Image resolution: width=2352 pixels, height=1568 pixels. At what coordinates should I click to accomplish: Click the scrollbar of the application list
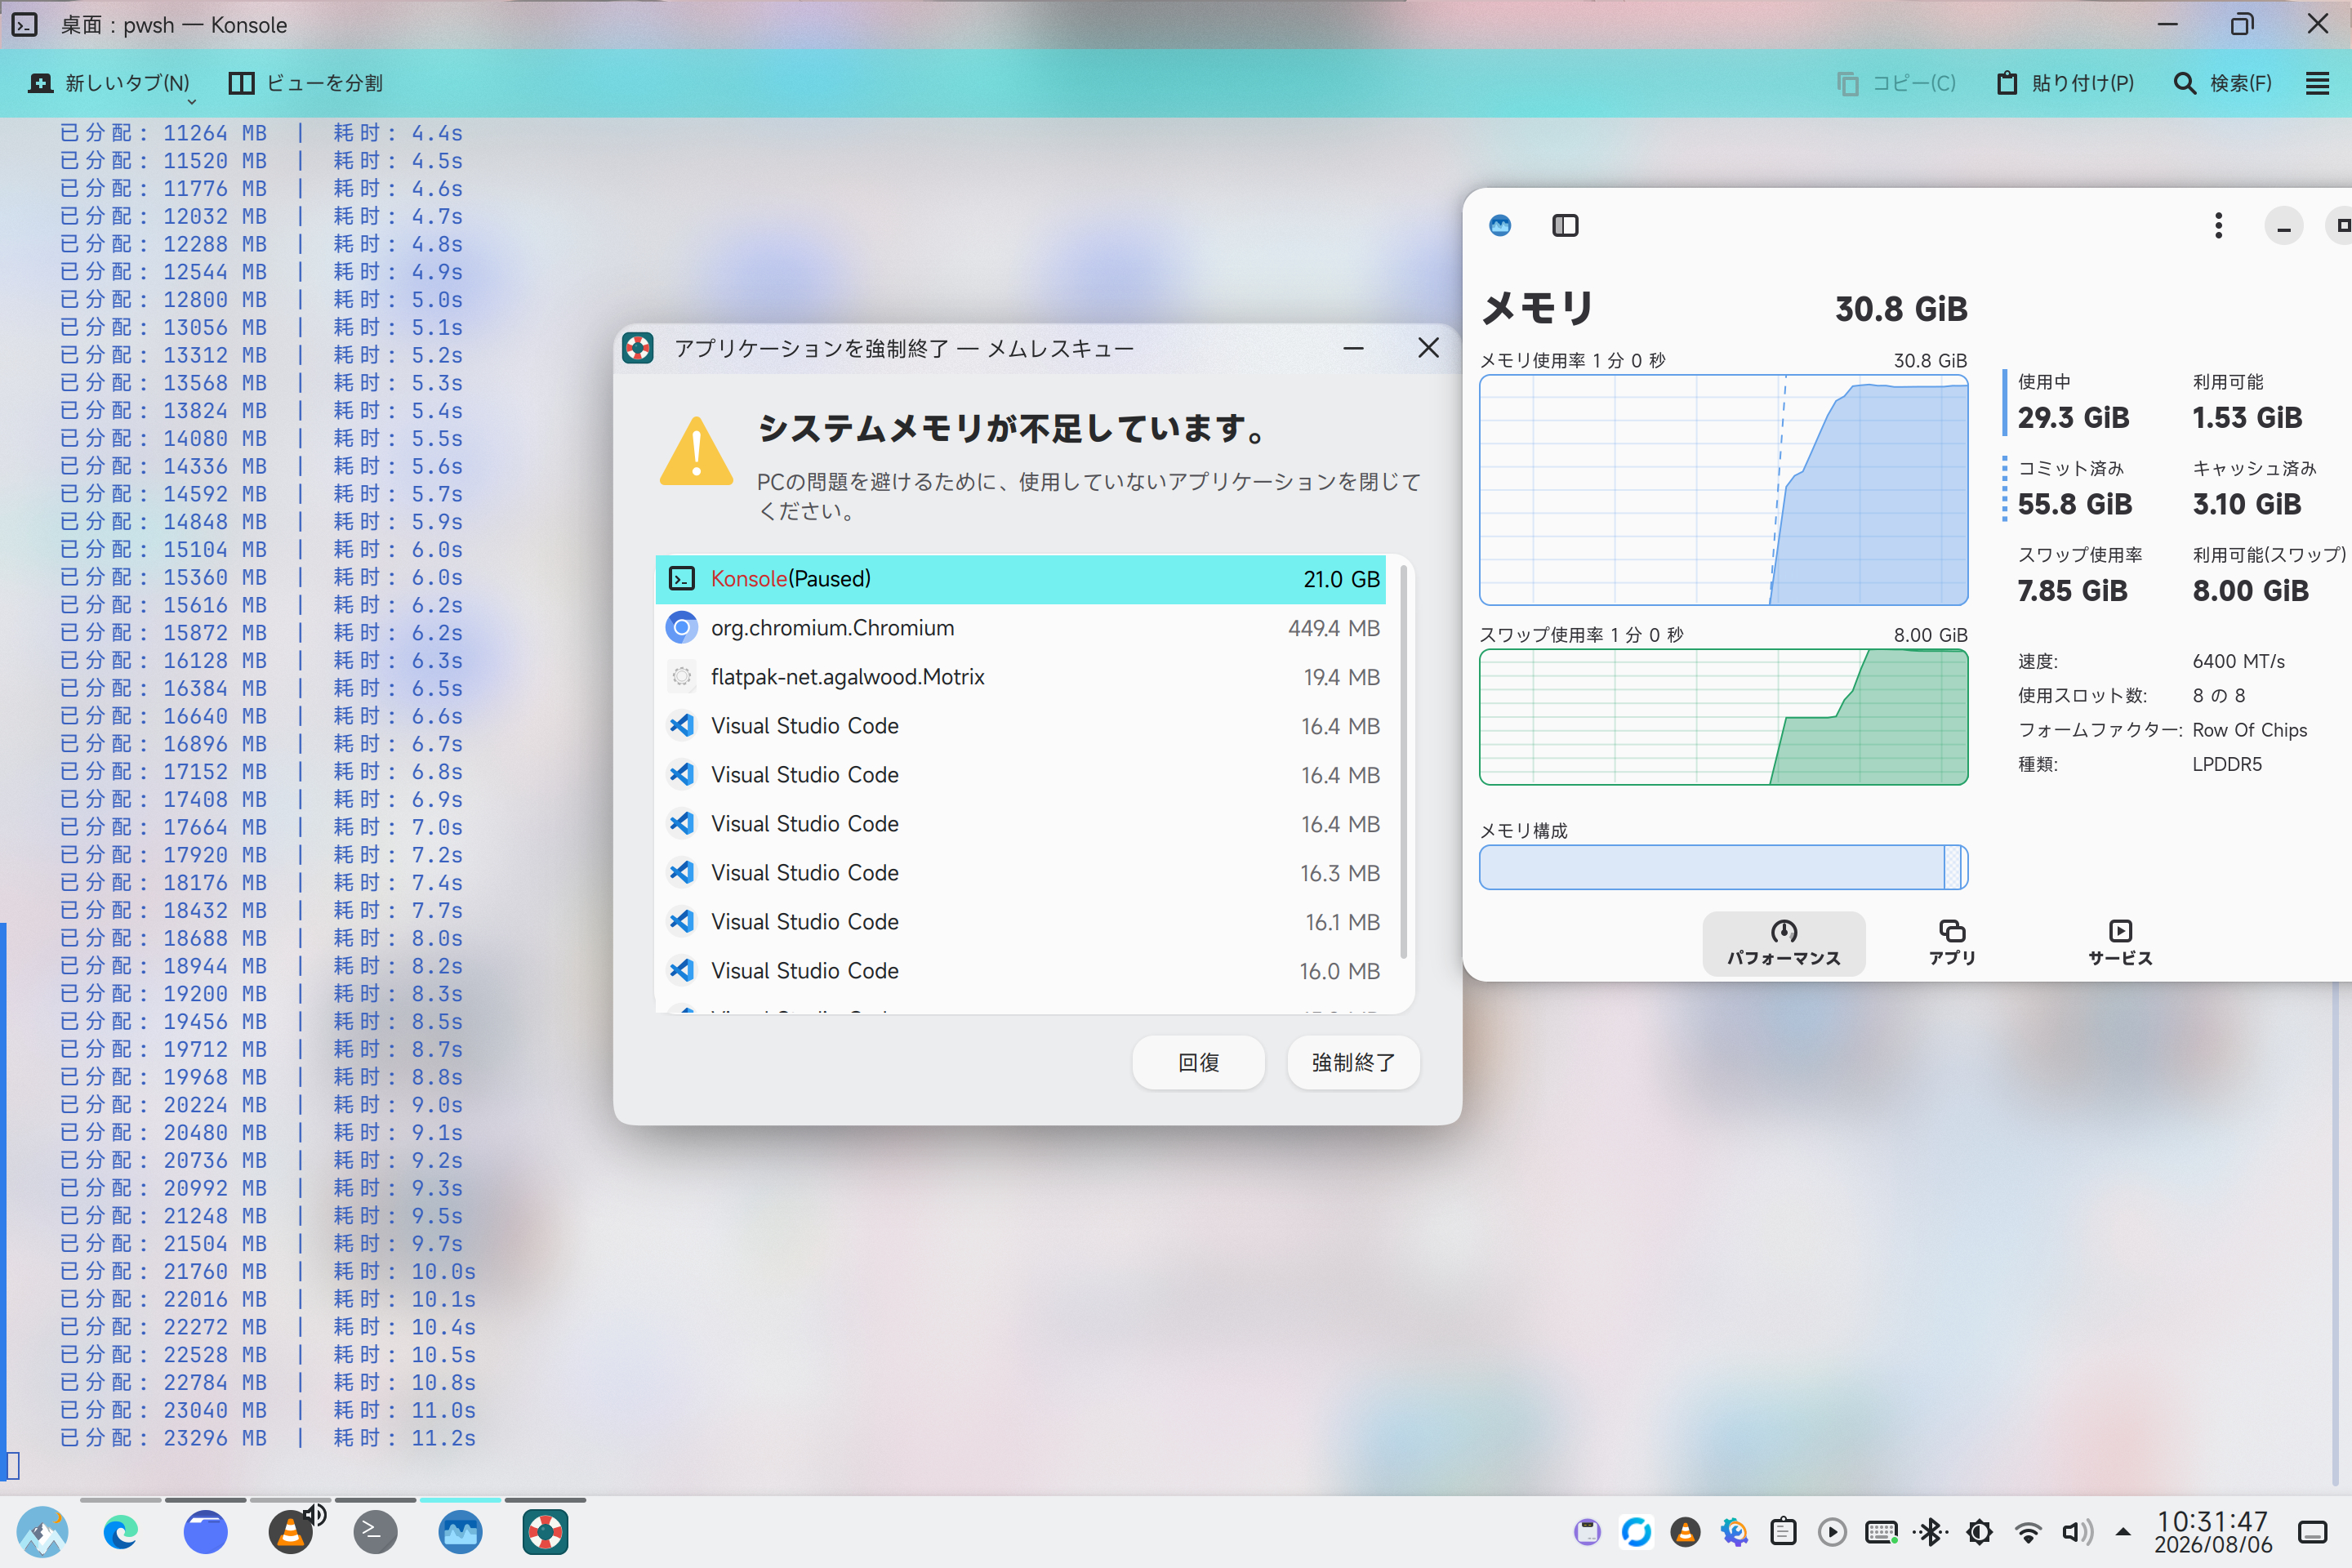pyautogui.click(x=1404, y=760)
